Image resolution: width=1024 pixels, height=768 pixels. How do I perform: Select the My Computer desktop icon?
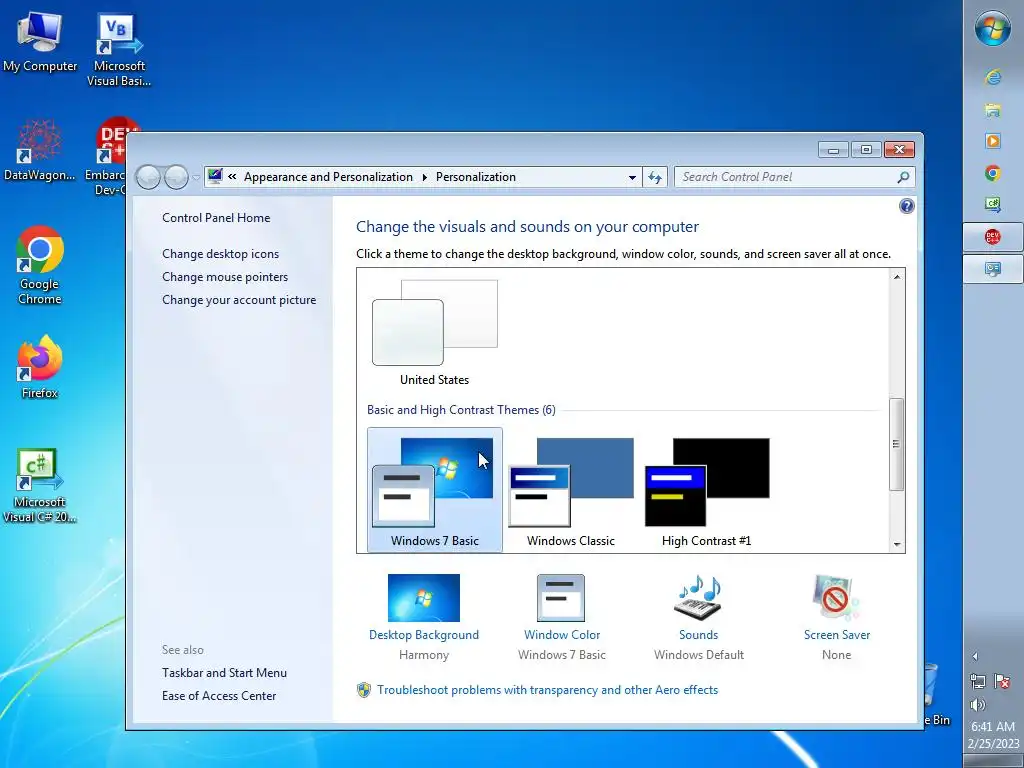[40, 40]
